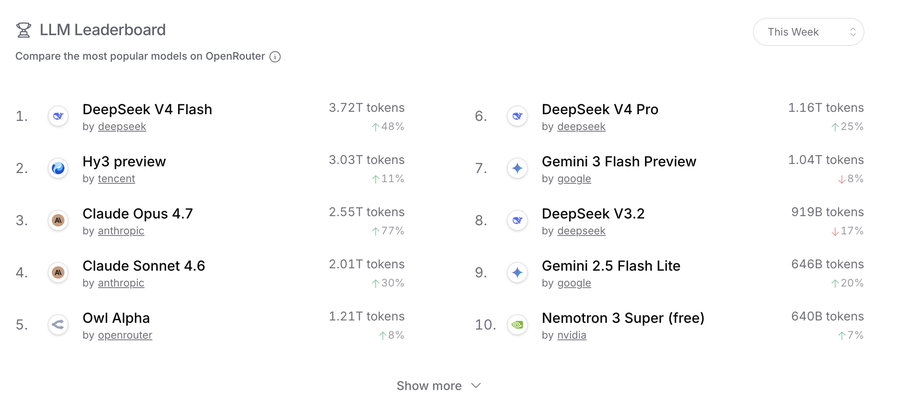The width and height of the screenshot is (900, 407).
Task: Visit the tencent author link
Action: coord(117,179)
